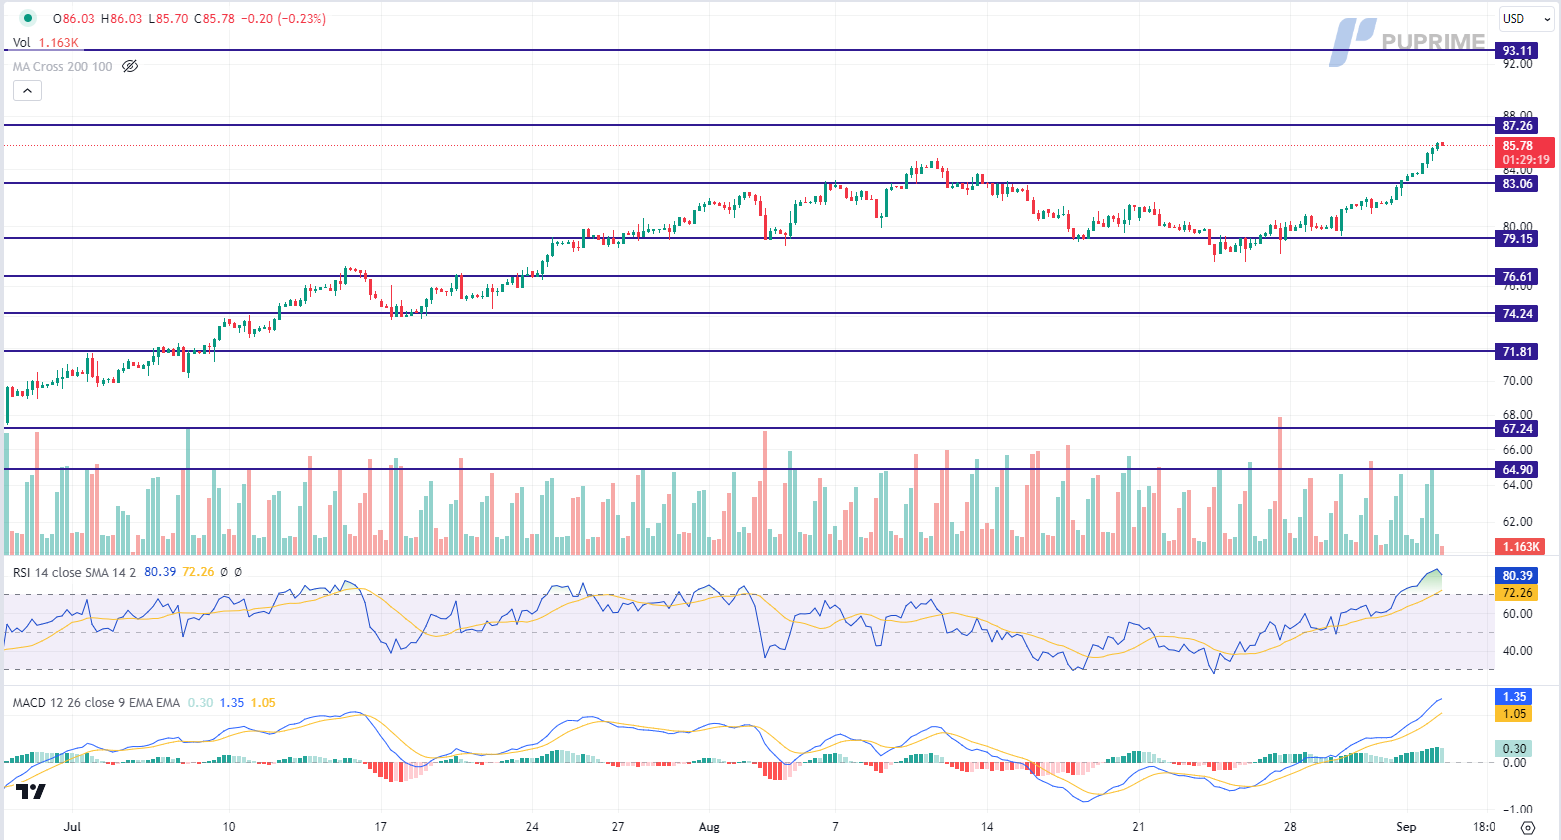Collapse the indicator legend with chevron button
1561x840 pixels.
27,91
